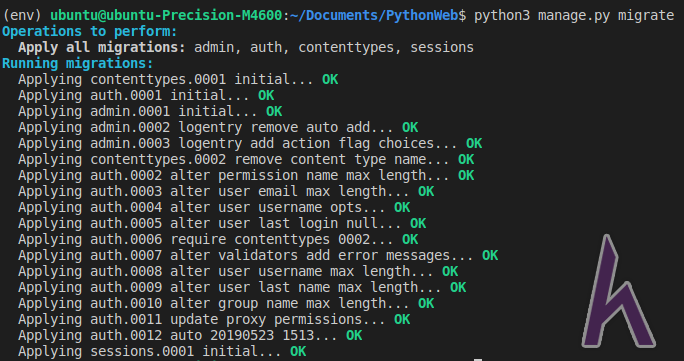Viewport: 684px width, 361px height.
Task: Click the 'admin.0002 logentry remove auto add' line
Action: coord(210,127)
